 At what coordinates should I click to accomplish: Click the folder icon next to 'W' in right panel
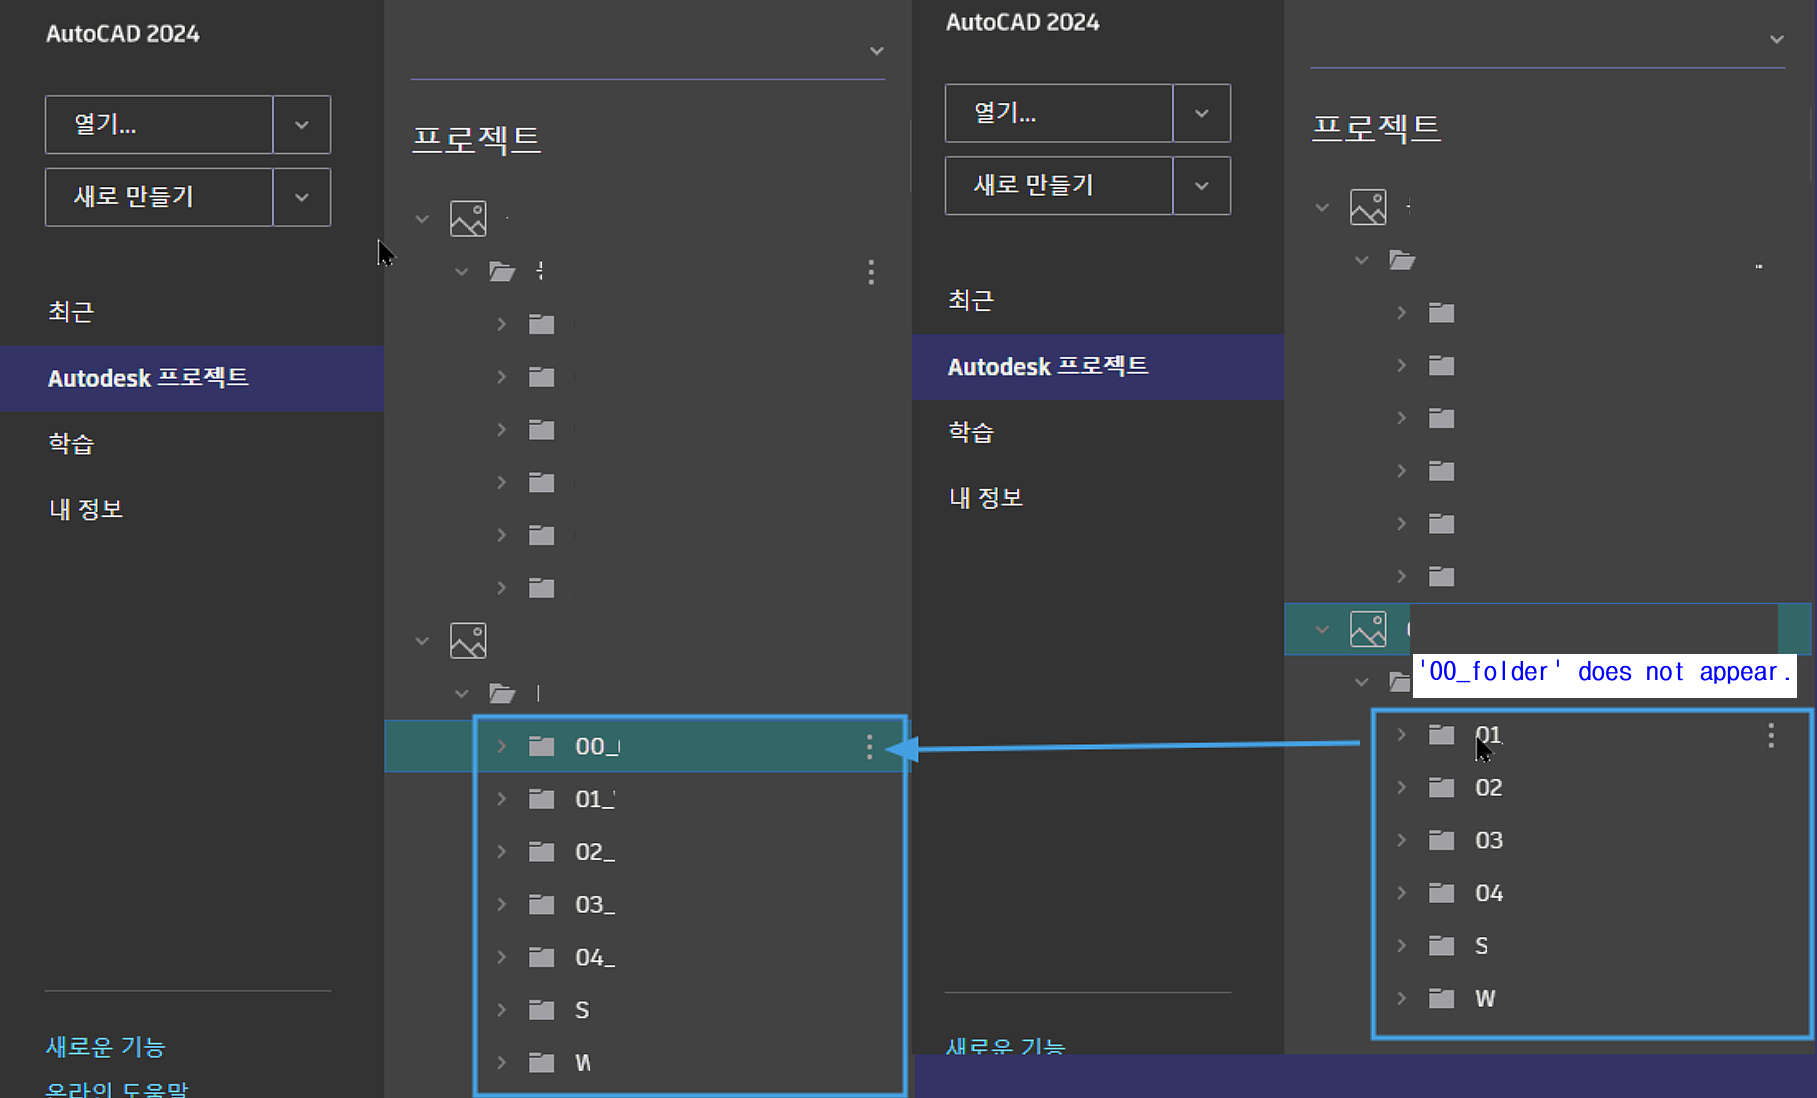[1441, 997]
